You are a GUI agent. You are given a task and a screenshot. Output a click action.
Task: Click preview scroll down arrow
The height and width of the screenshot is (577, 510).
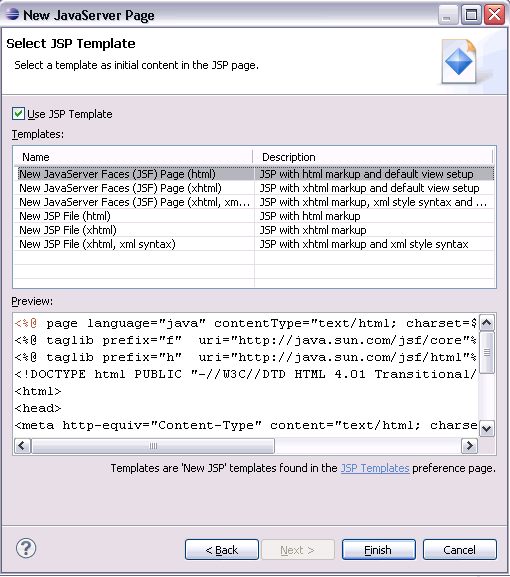pyautogui.click(x=486, y=428)
